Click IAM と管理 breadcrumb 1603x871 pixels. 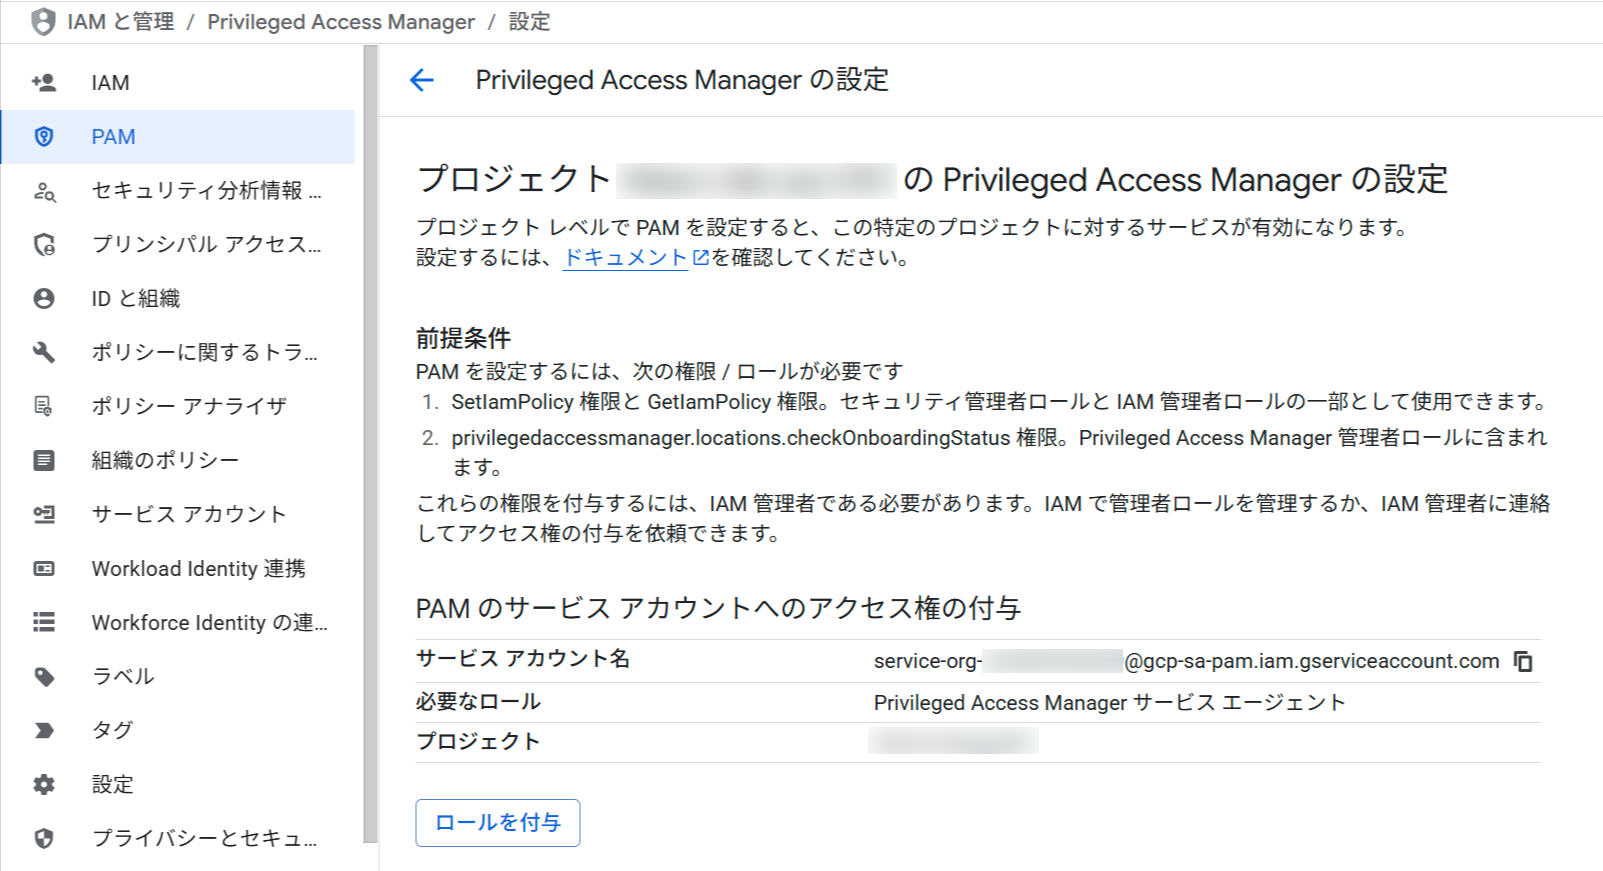point(120,22)
